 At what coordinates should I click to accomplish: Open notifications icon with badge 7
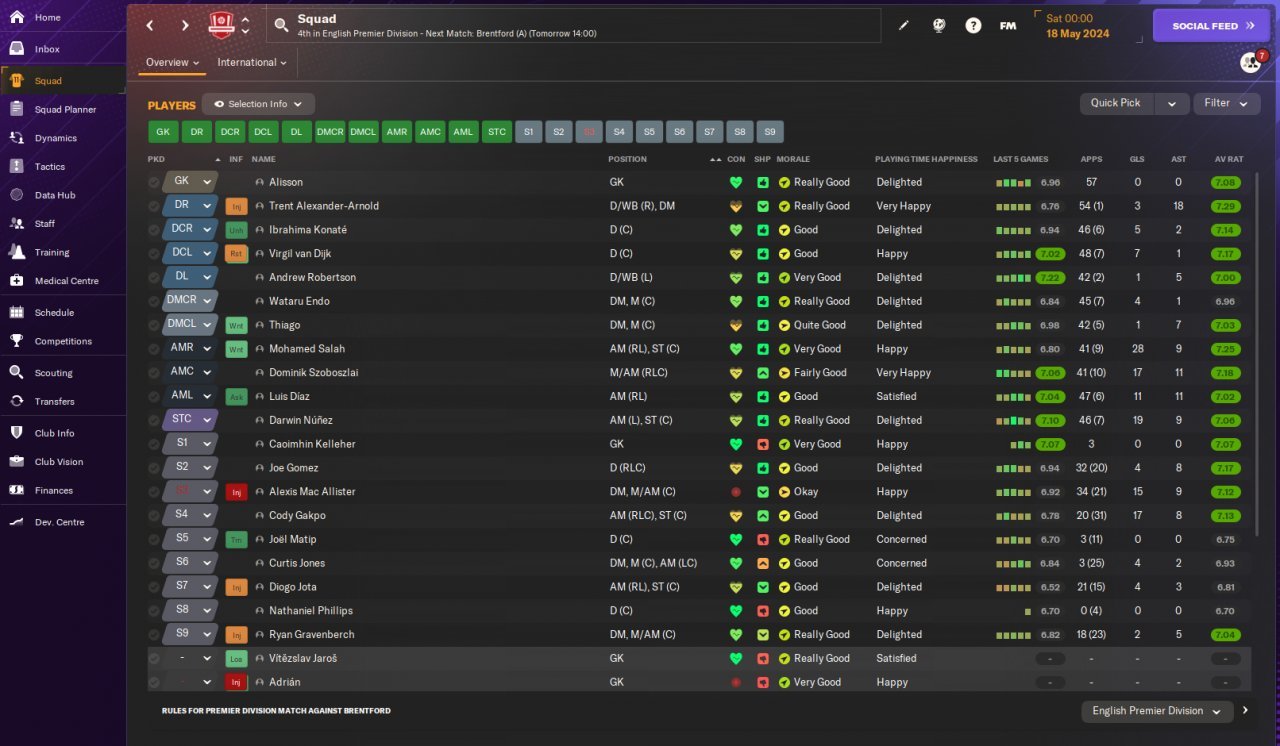(1251, 62)
